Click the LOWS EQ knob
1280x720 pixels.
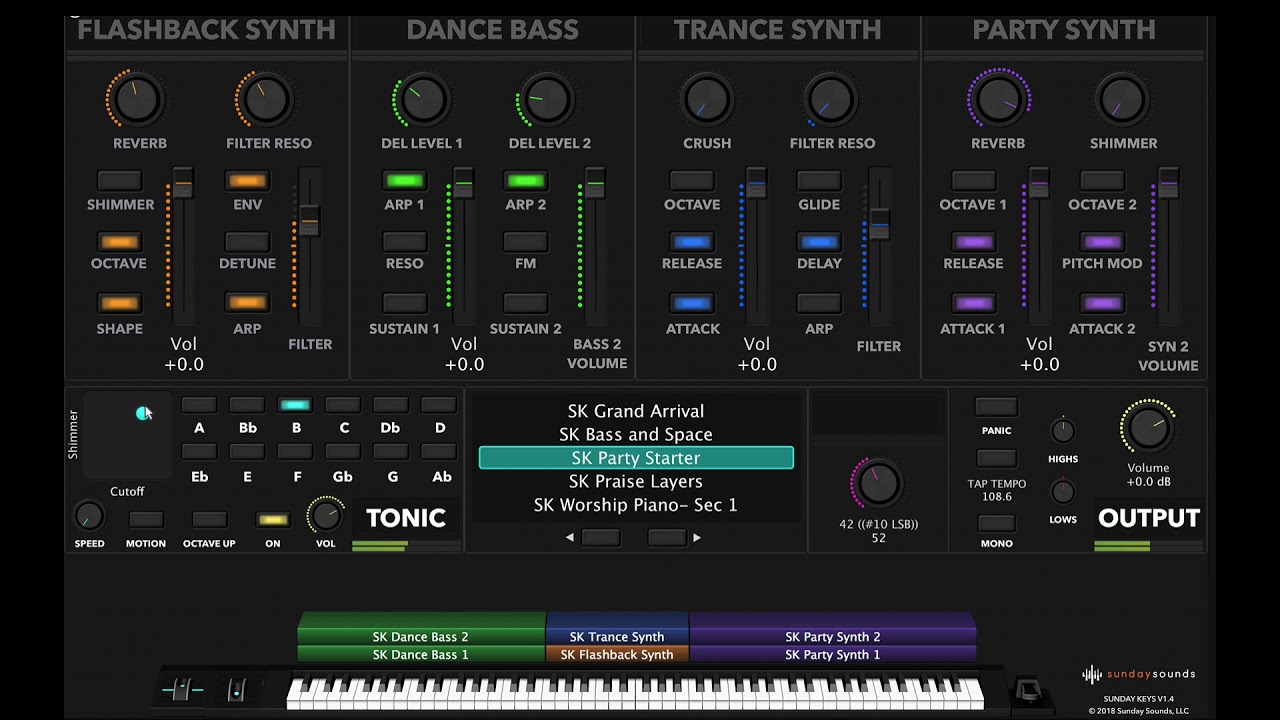click(x=1063, y=492)
